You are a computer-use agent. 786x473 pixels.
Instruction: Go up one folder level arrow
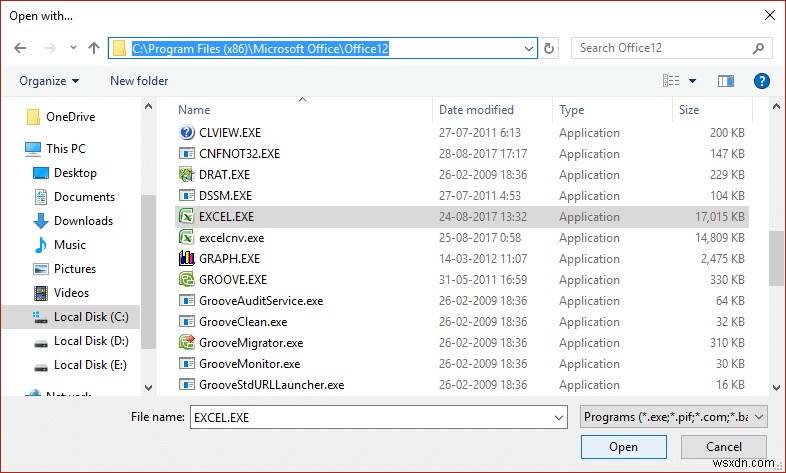(x=94, y=48)
